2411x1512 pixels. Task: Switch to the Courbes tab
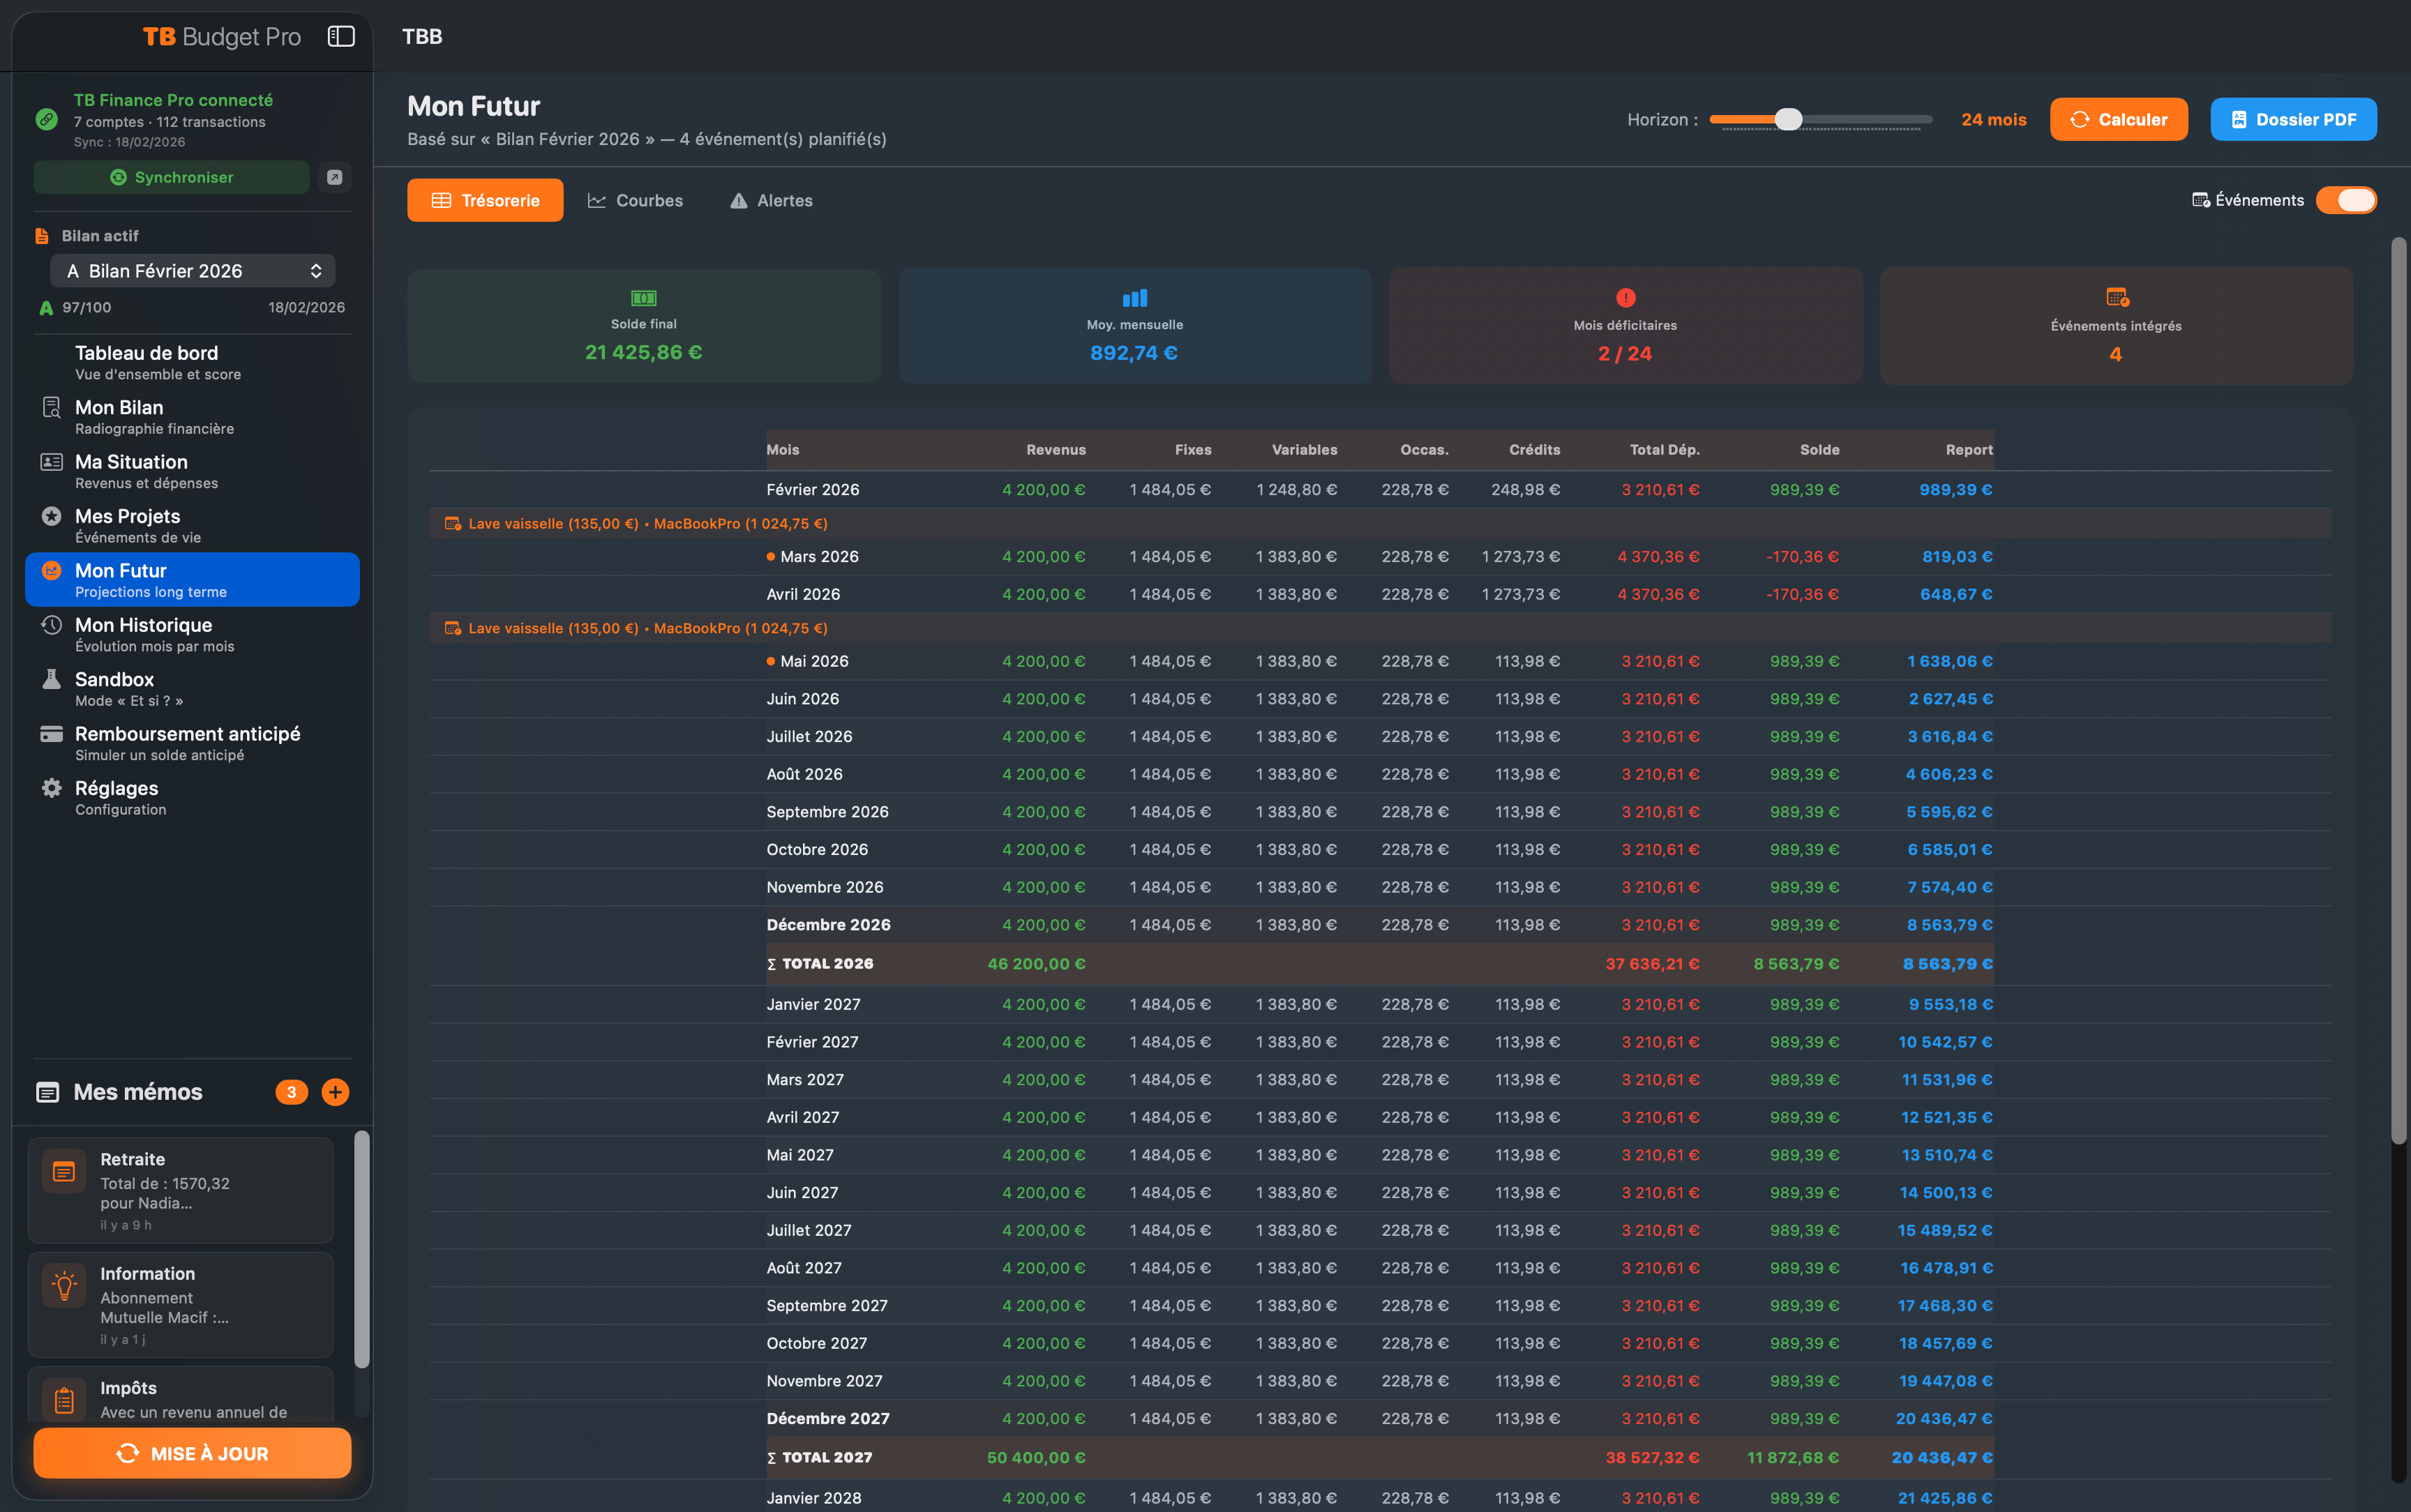tap(635, 201)
